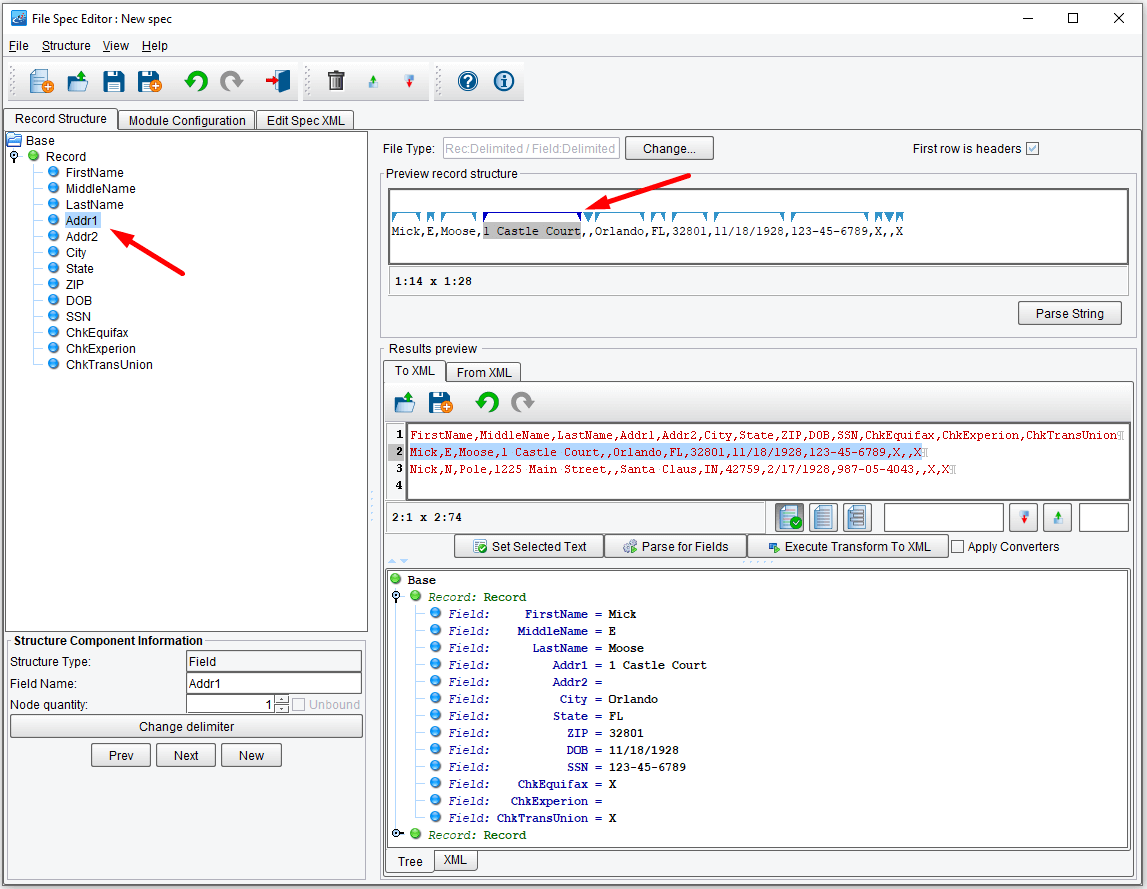Click the Exit door icon in toolbar
Viewport: 1147px width, 889px height.
[278, 80]
